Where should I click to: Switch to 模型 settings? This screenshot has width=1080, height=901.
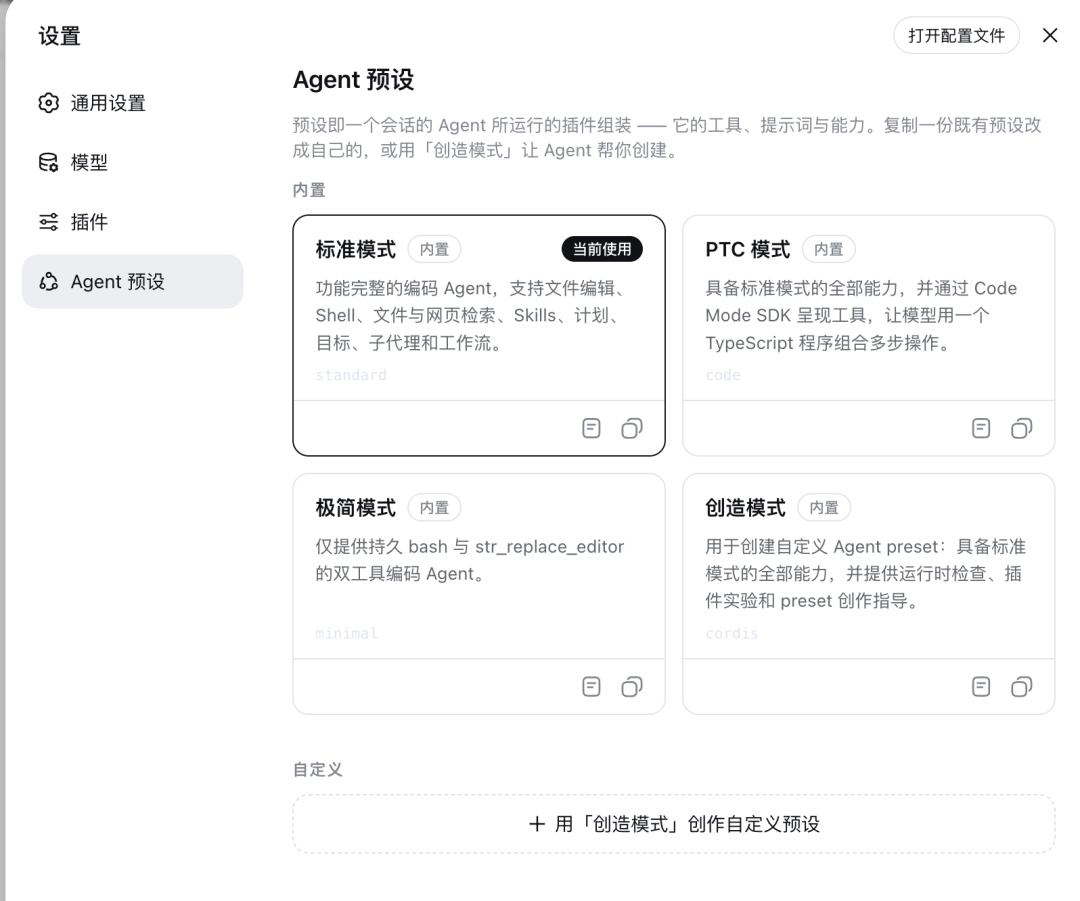[132, 163]
